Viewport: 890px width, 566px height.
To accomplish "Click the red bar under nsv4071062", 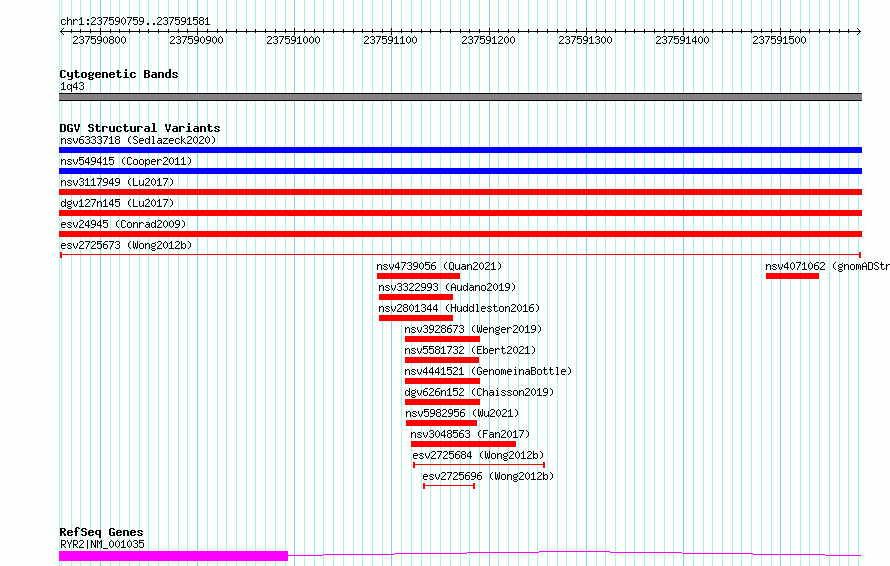I will (x=792, y=276).
